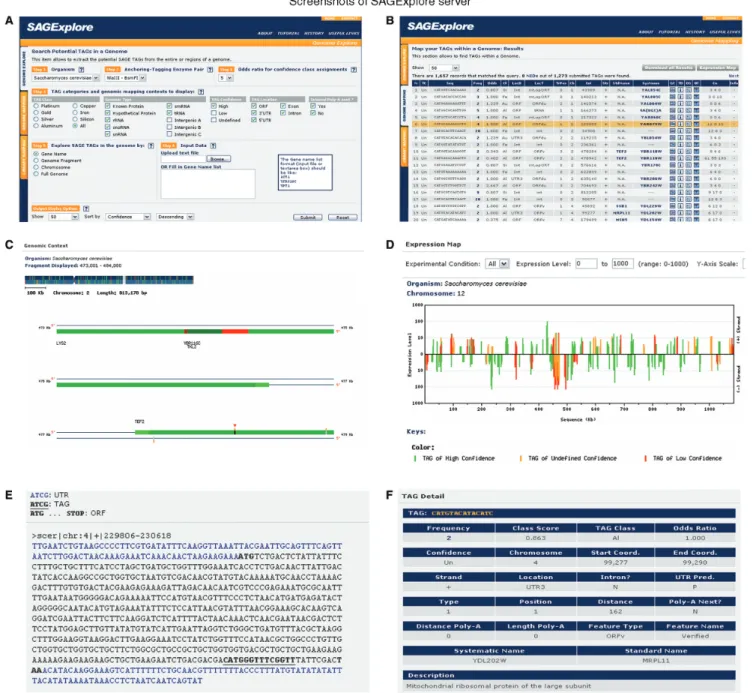The width and height of the screenshot is (753, 693).
Task: Open TUTORIAL menu in panel A header
Action: point(288,33)
